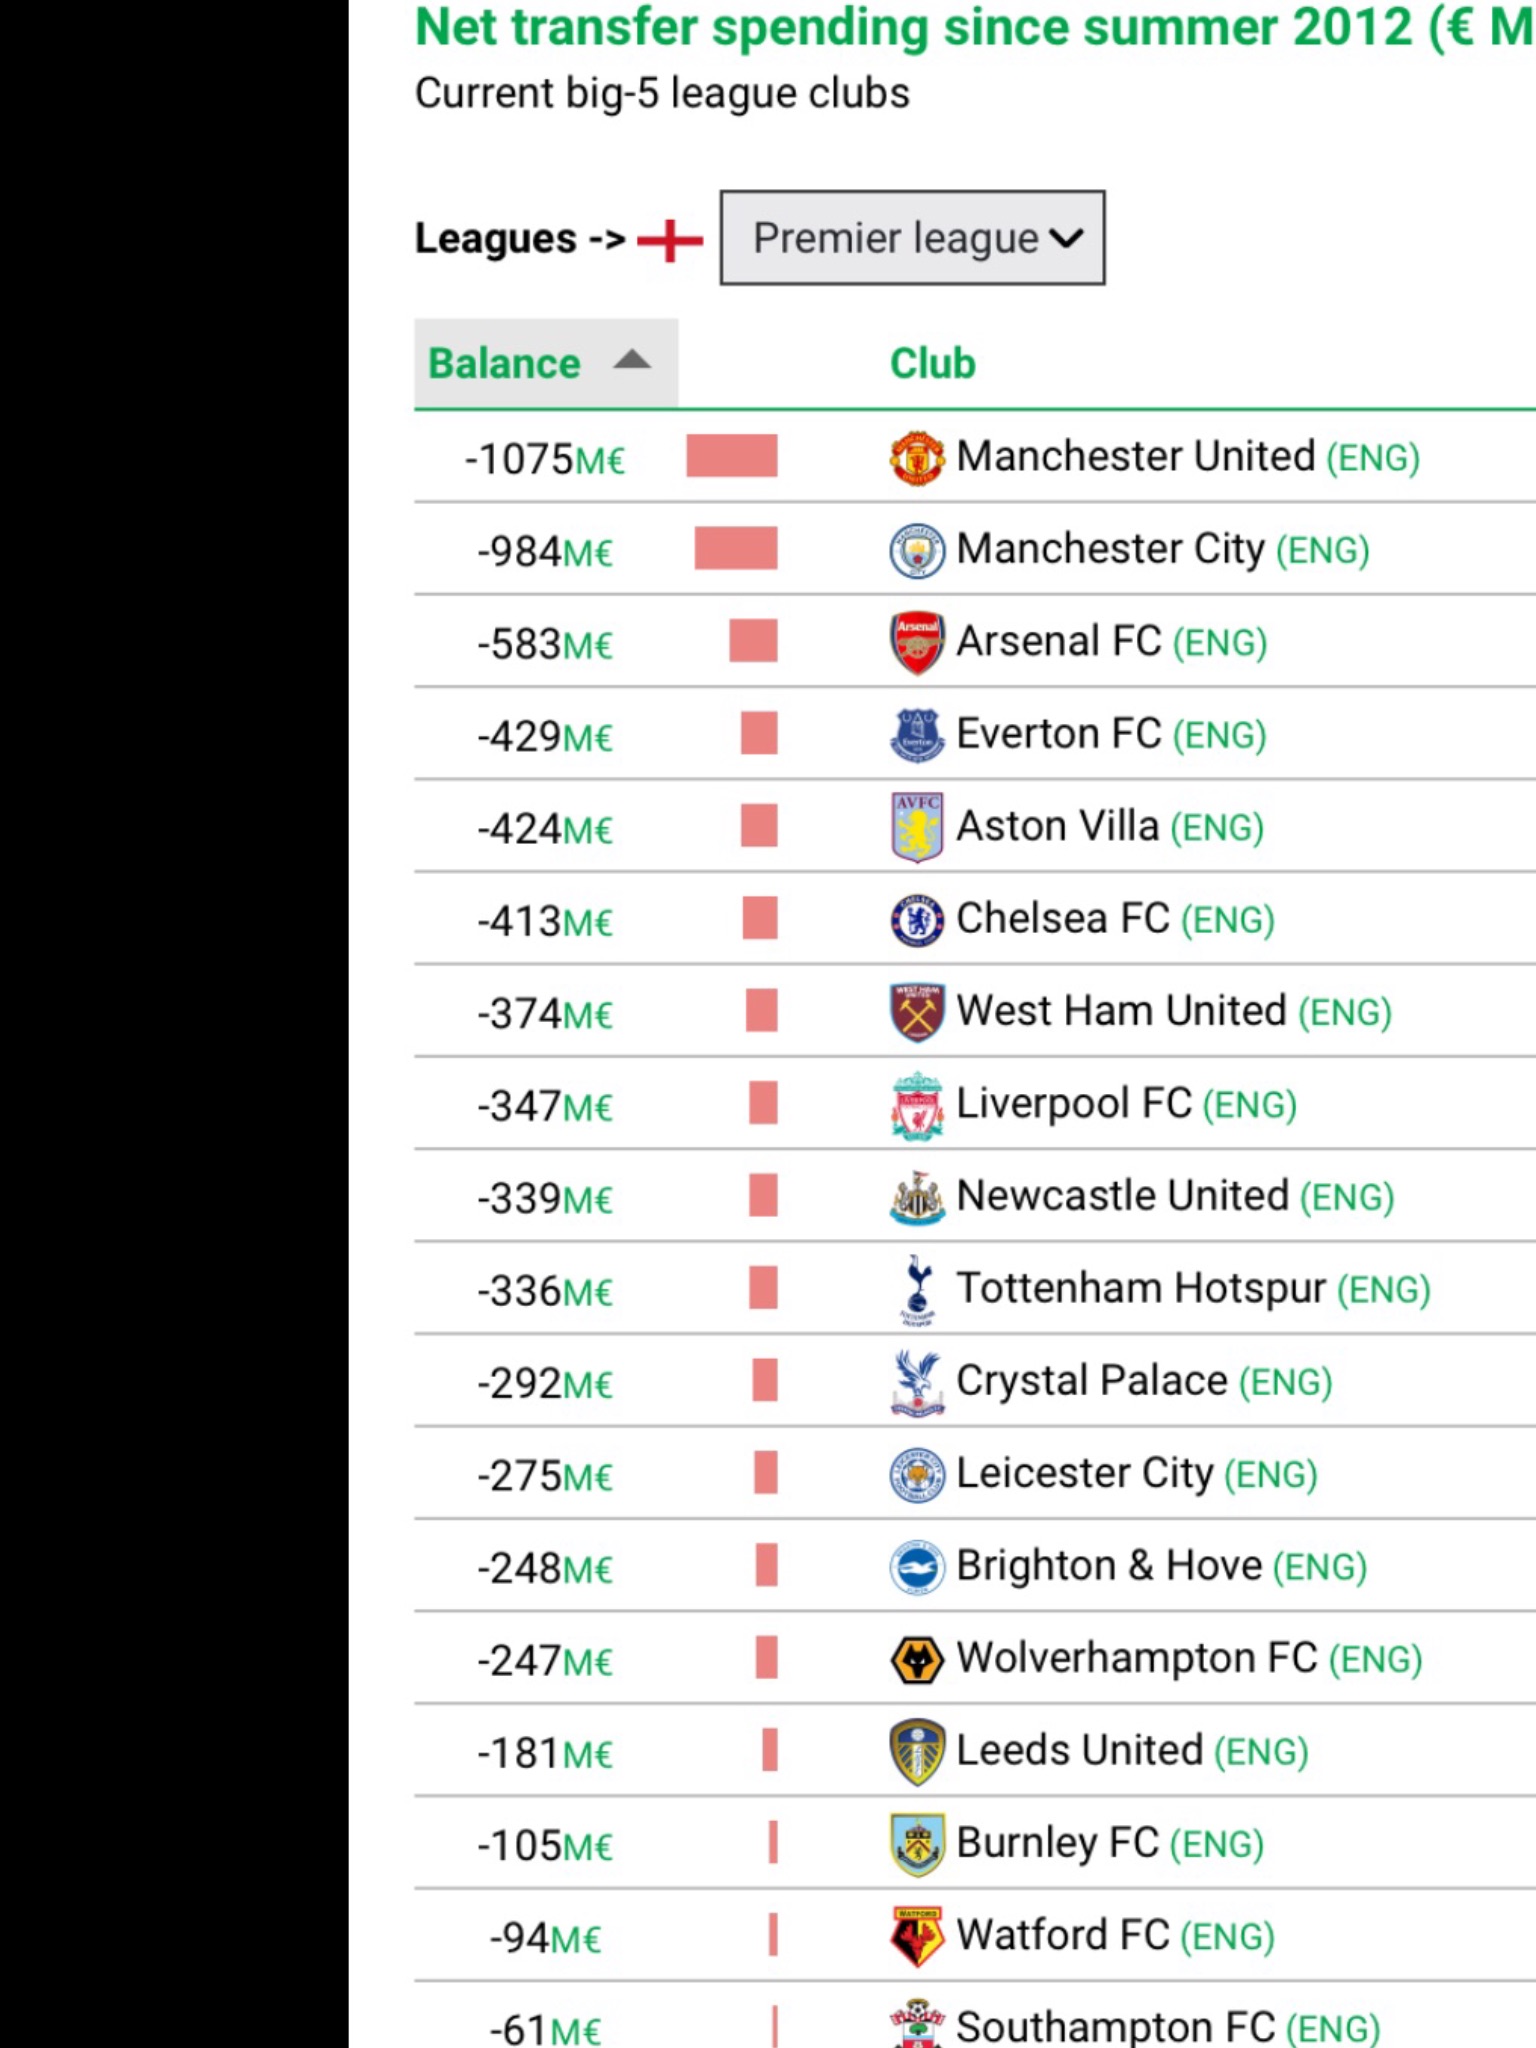Click the Tottenham Hotspur cockerel logo
The width and height of the screenshot is (1536, 2048).
tap(917, 1290)
